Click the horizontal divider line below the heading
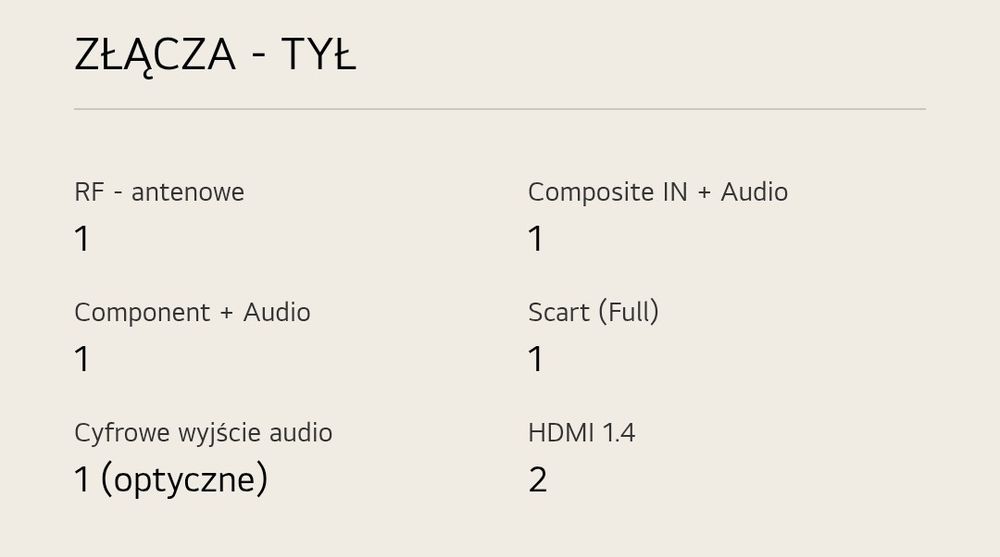Viewport: 1000px width, 557px height. tap(500, 108)
